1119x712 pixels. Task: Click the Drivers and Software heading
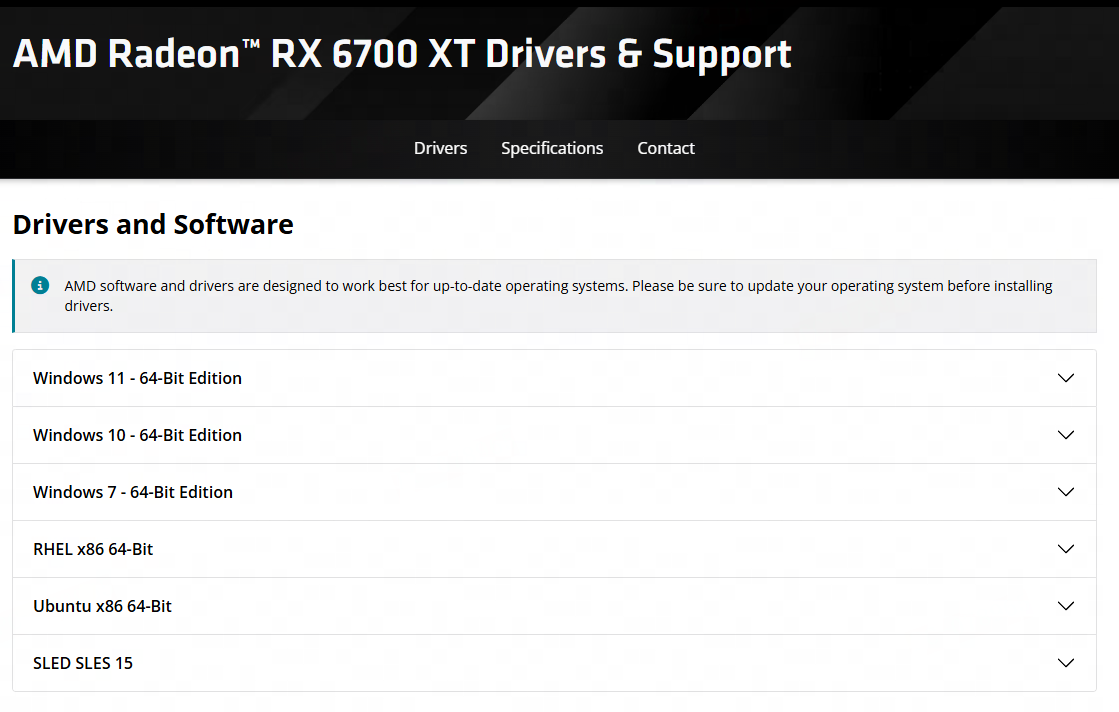coord(153,224)
